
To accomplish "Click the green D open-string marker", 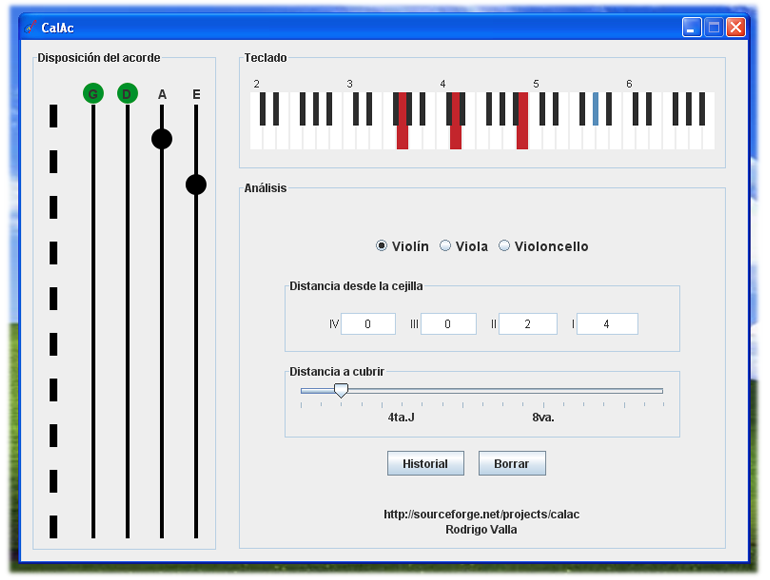I will pyautogui.click(x=127, y=93).
